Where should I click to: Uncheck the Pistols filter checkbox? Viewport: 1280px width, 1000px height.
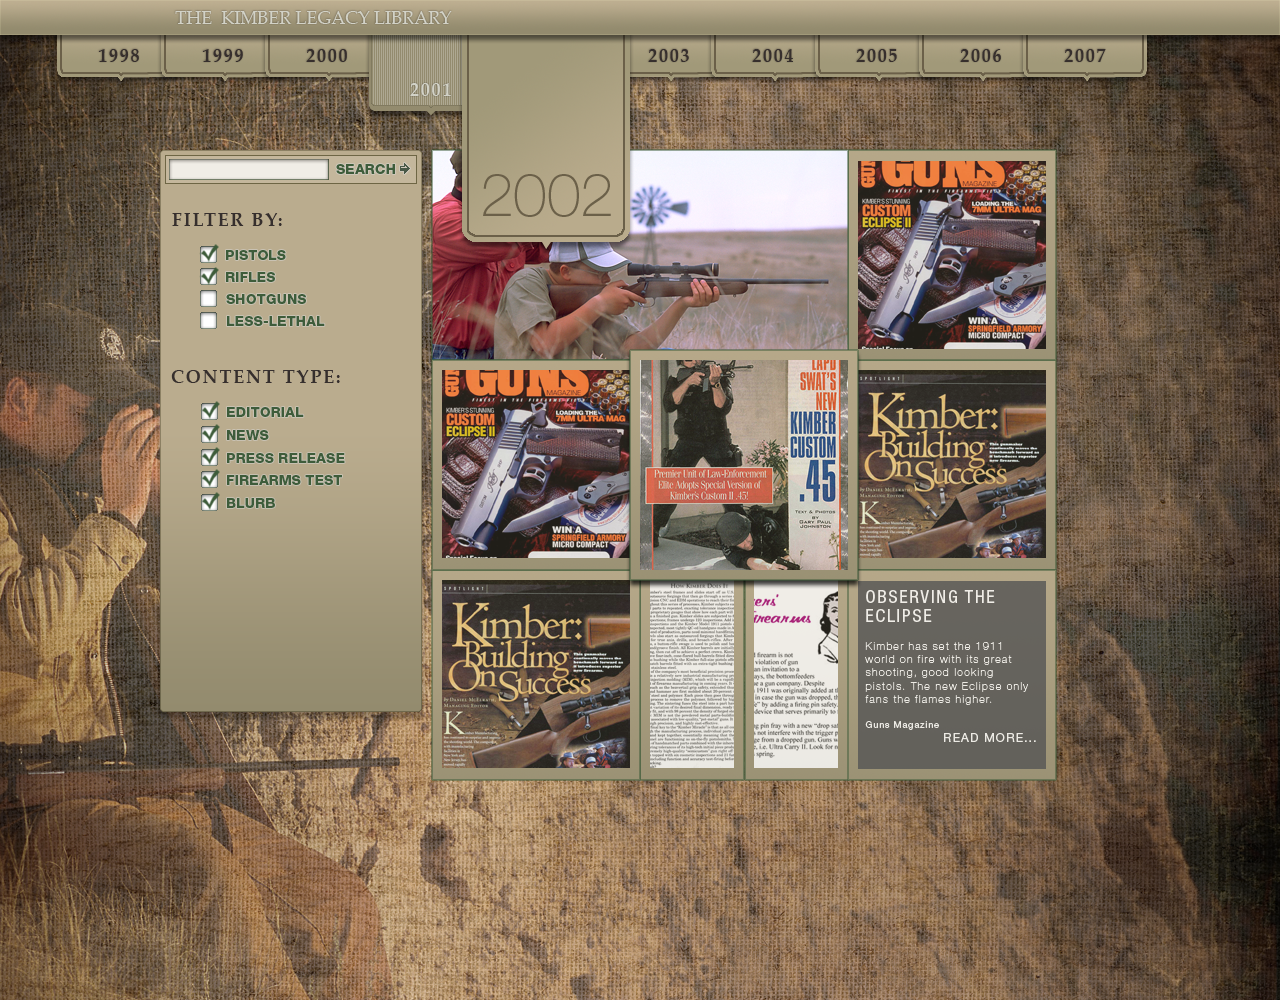(x=208, y=255)
